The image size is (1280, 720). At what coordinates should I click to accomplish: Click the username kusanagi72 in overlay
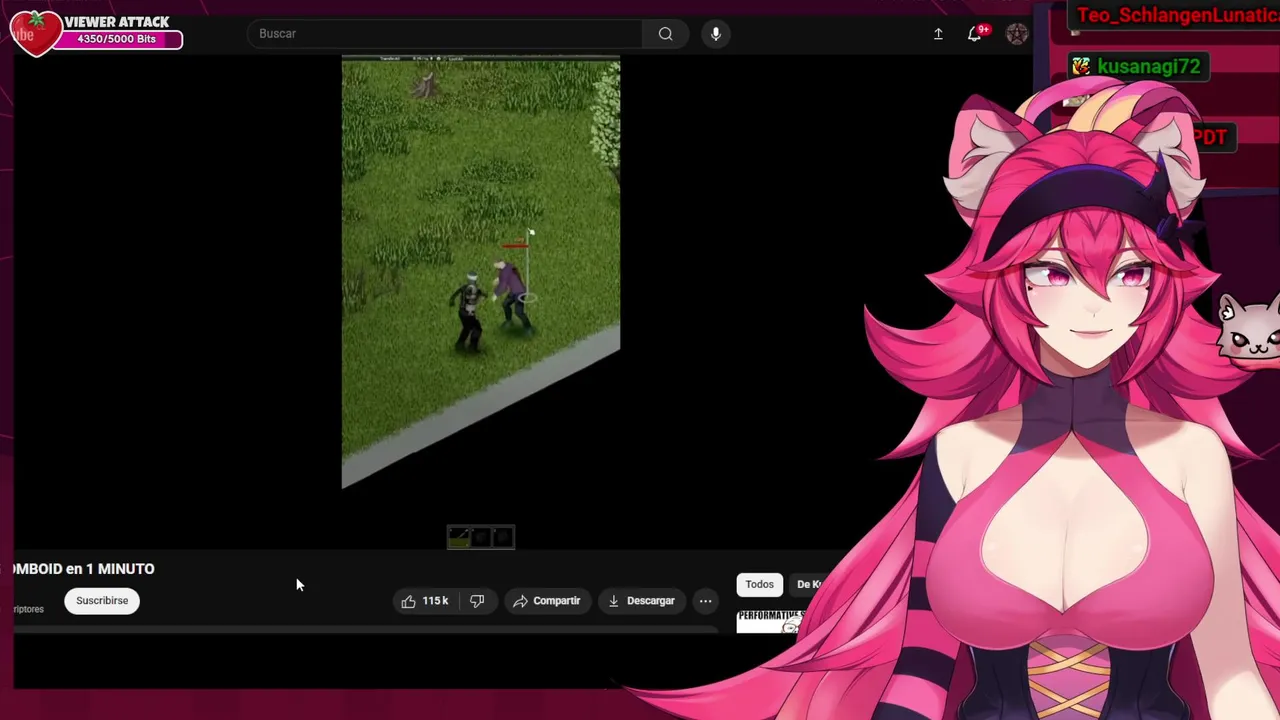click(1148, 67)
